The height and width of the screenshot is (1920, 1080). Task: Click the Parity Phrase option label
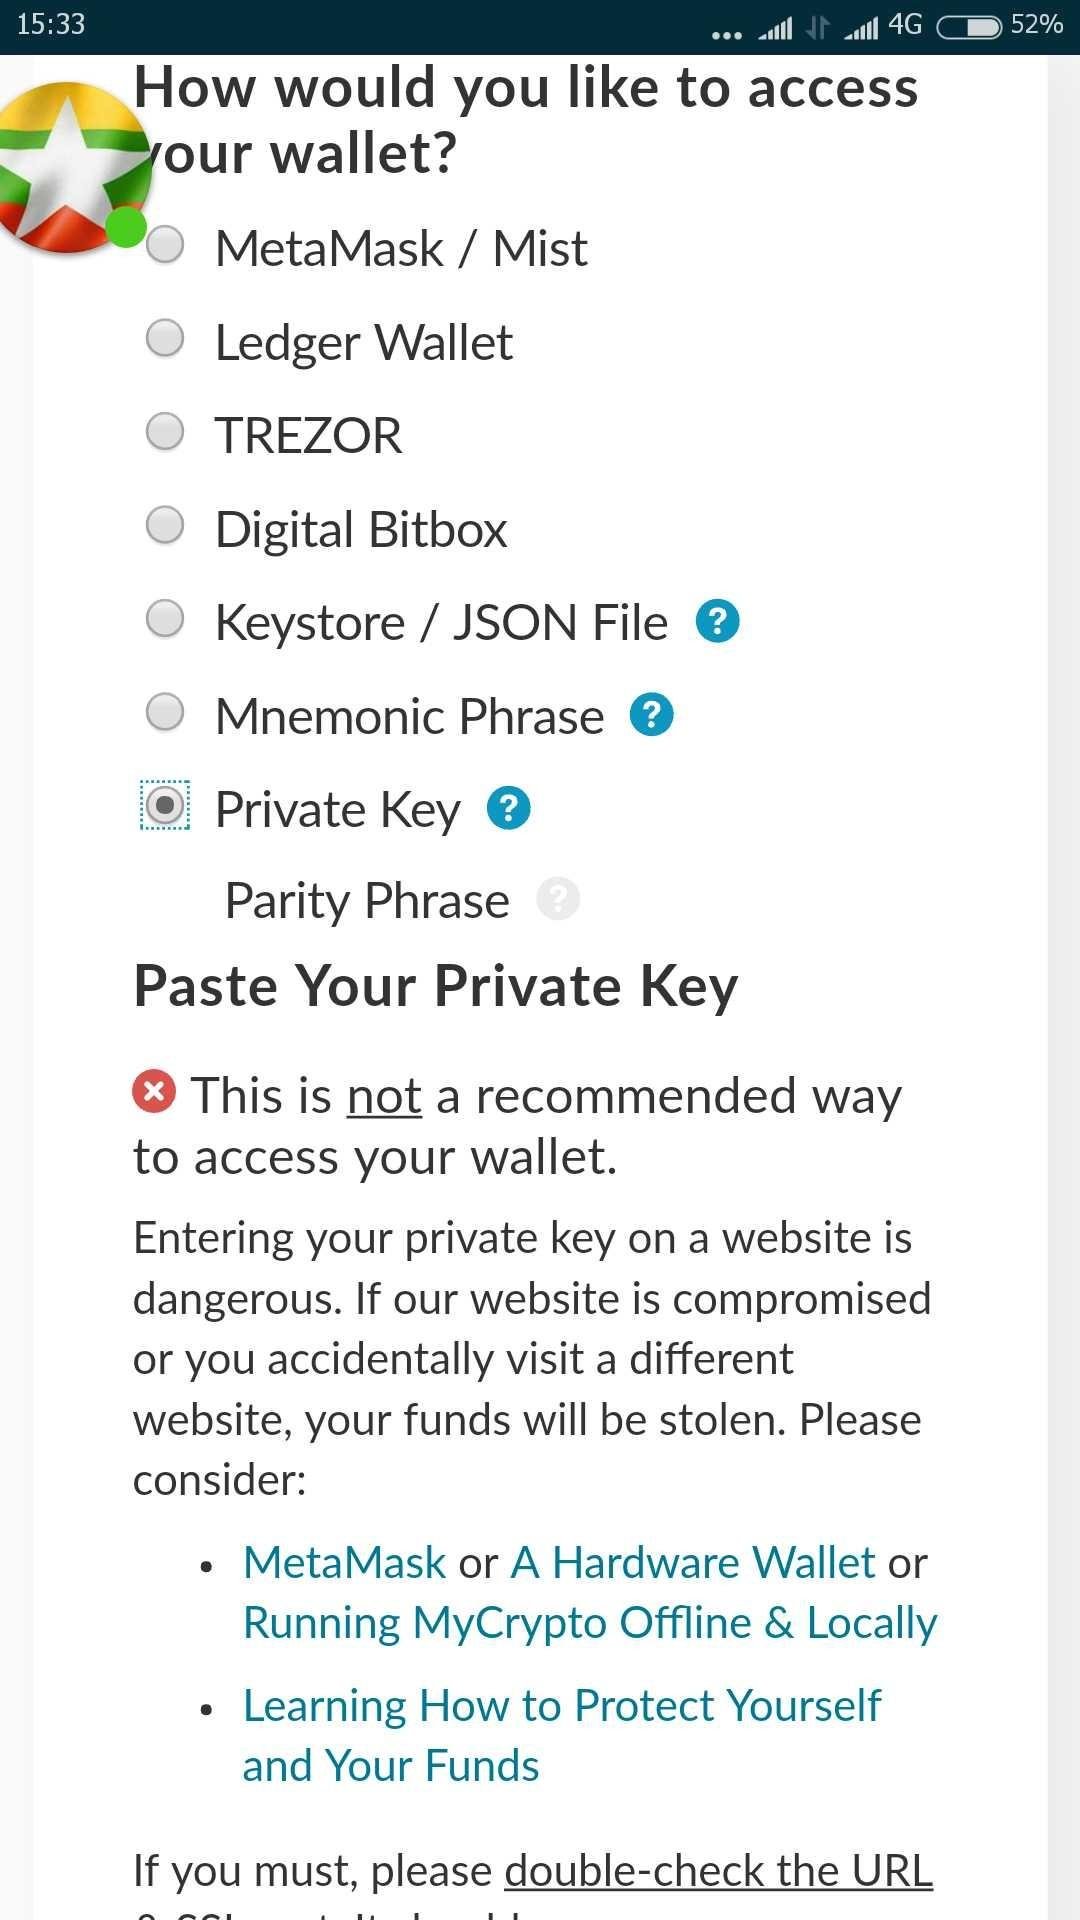click(367, 901)
